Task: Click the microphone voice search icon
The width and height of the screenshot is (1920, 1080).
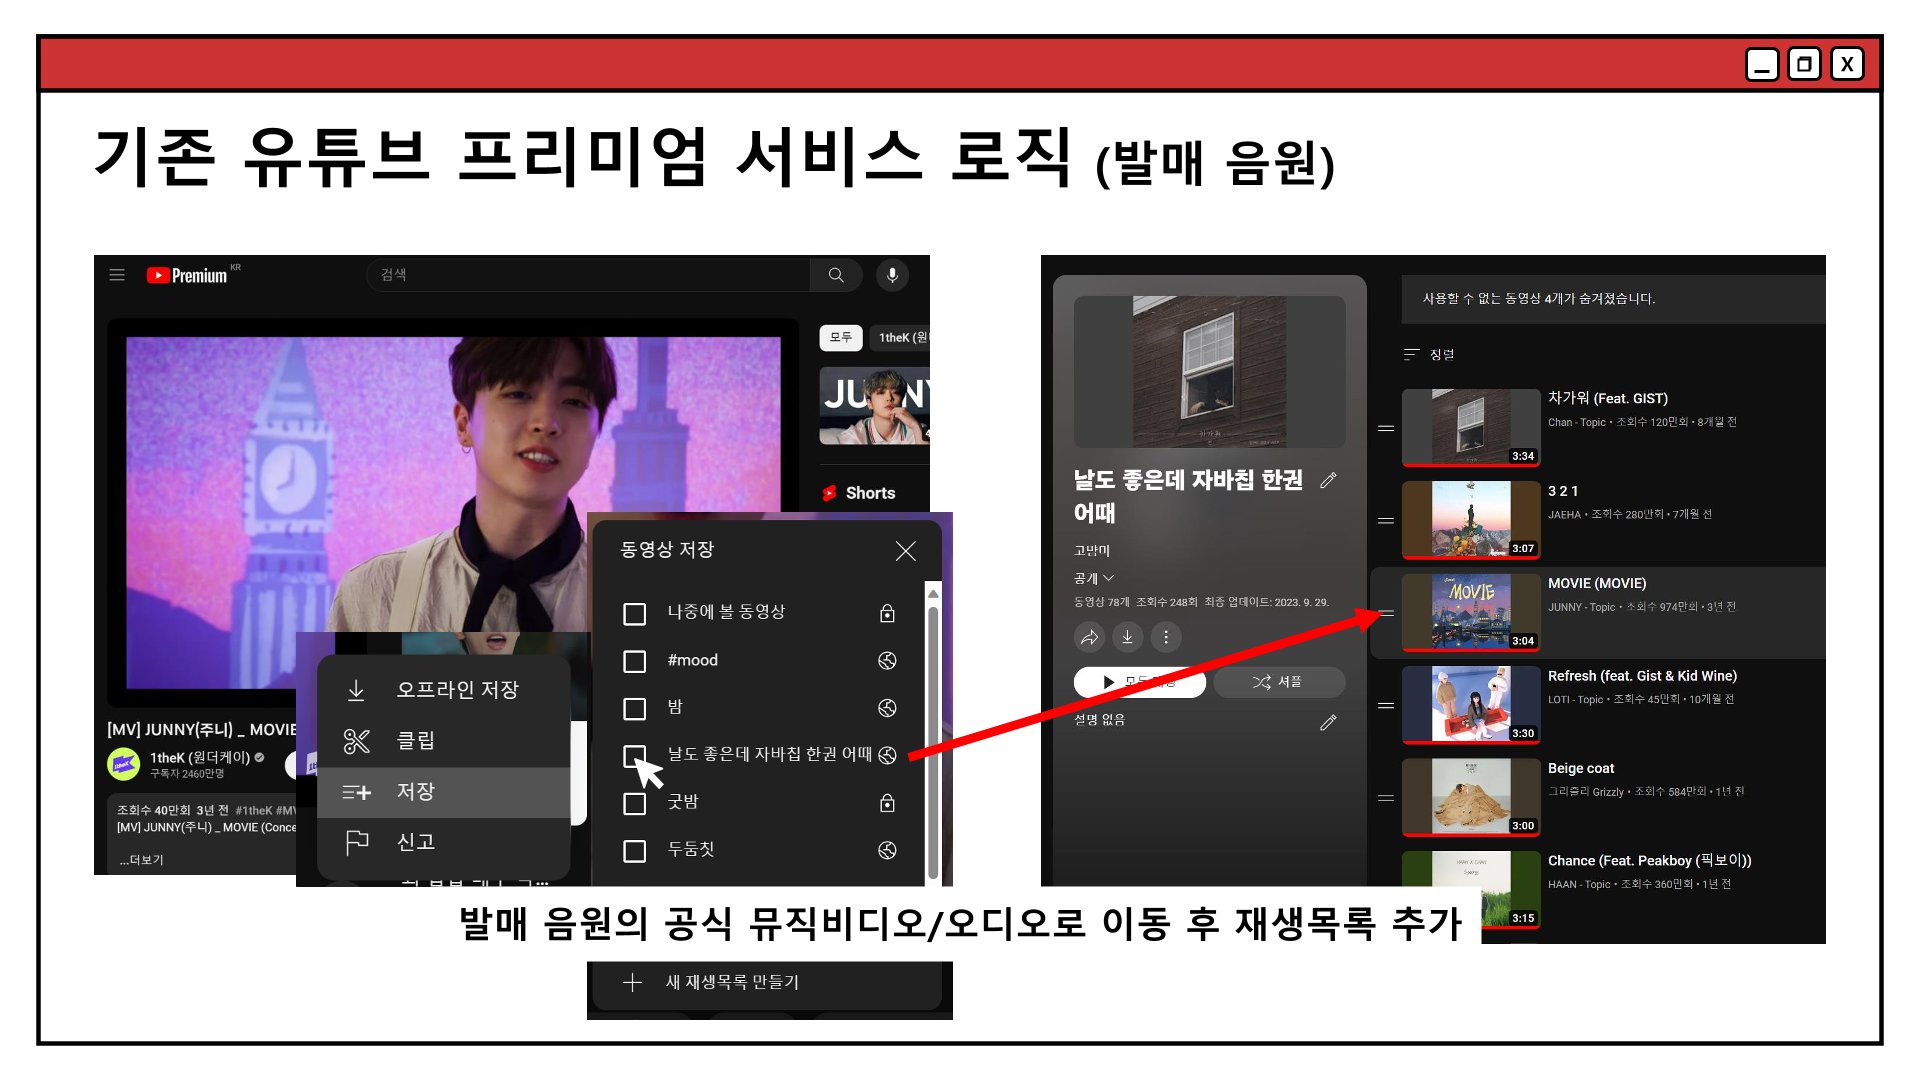Action: point(892,274)
